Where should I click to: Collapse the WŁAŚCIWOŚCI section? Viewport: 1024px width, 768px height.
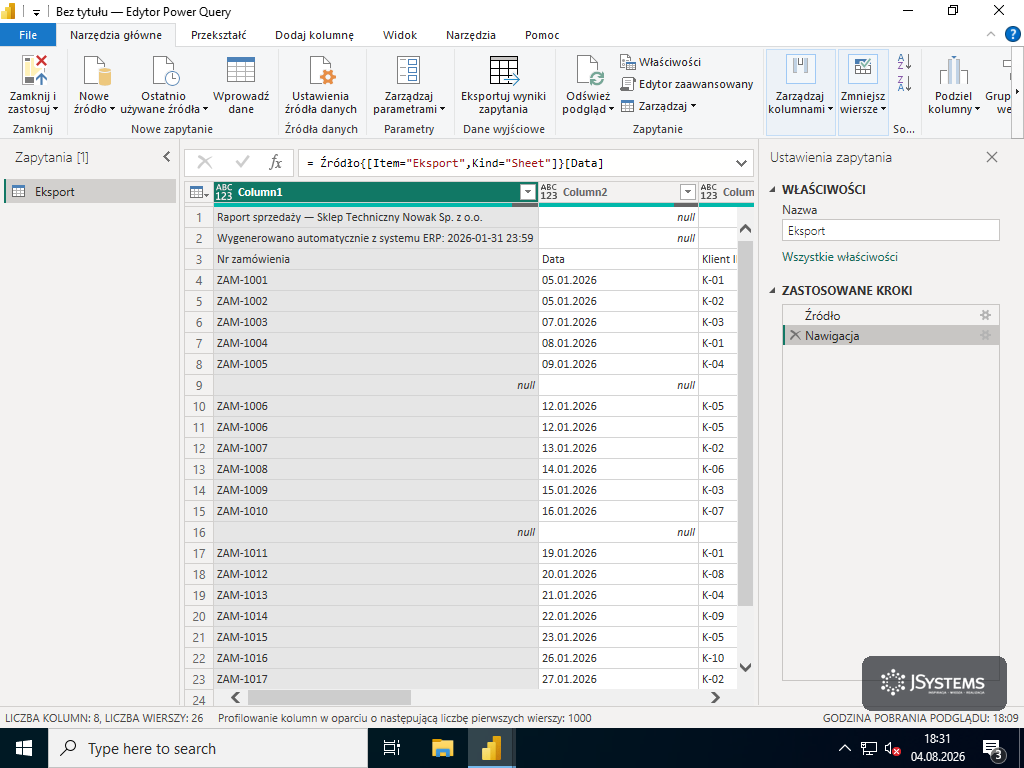pos(773,189)
